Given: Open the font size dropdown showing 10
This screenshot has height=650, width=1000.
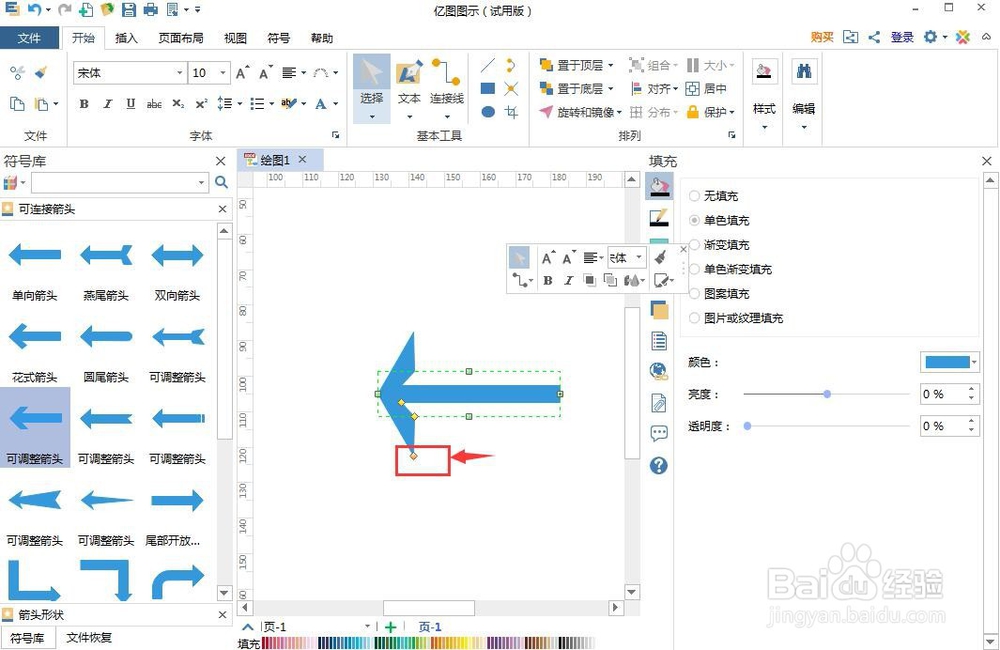Looking at the screenshot, I should tap(224, 73).
